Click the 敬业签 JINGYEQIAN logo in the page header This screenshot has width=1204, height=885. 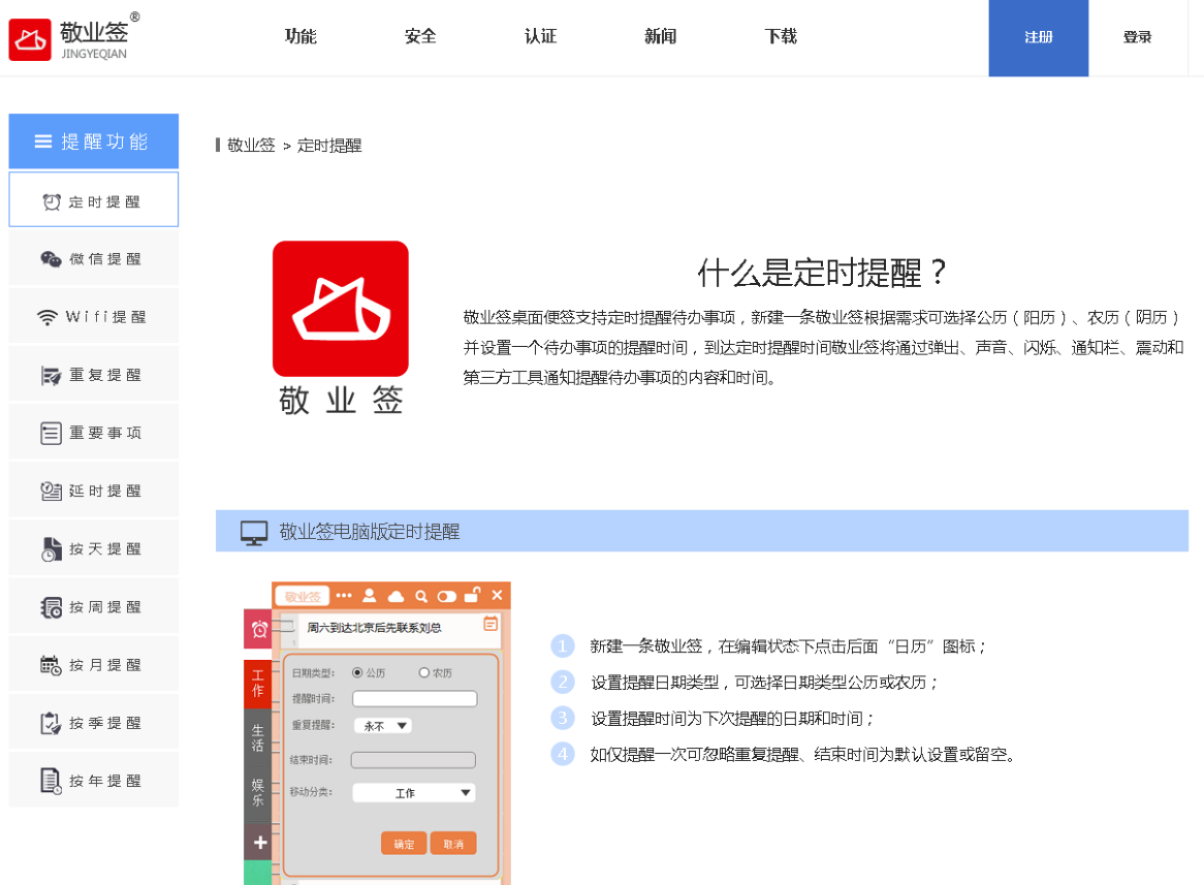74,37
